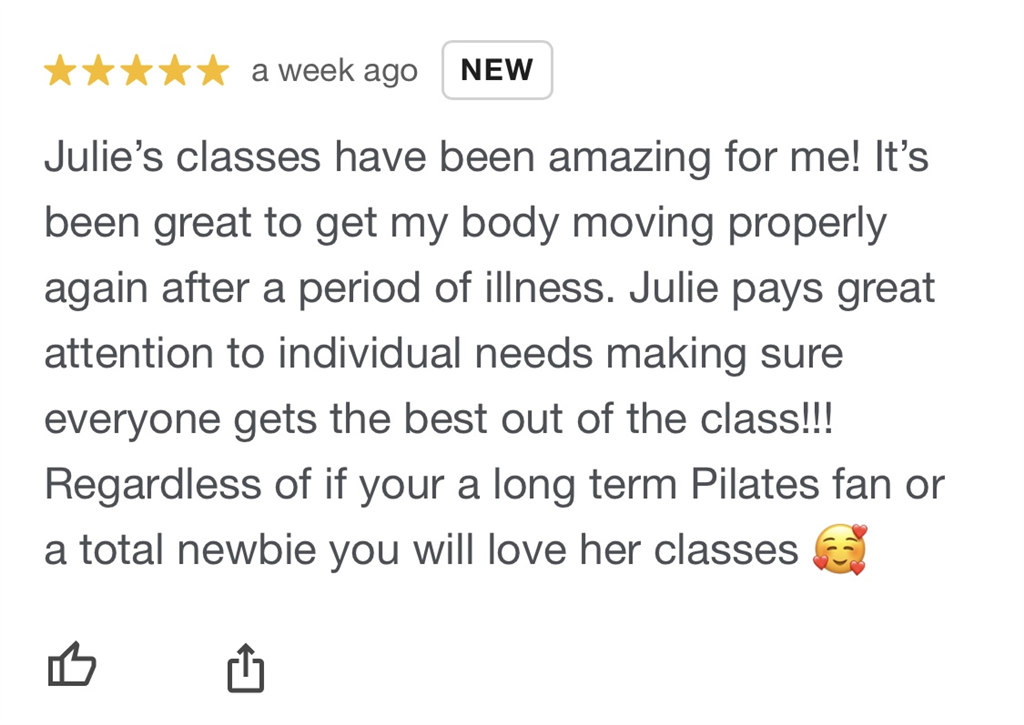
Task: Click the NEW badge
Action: tap(497, 70)
